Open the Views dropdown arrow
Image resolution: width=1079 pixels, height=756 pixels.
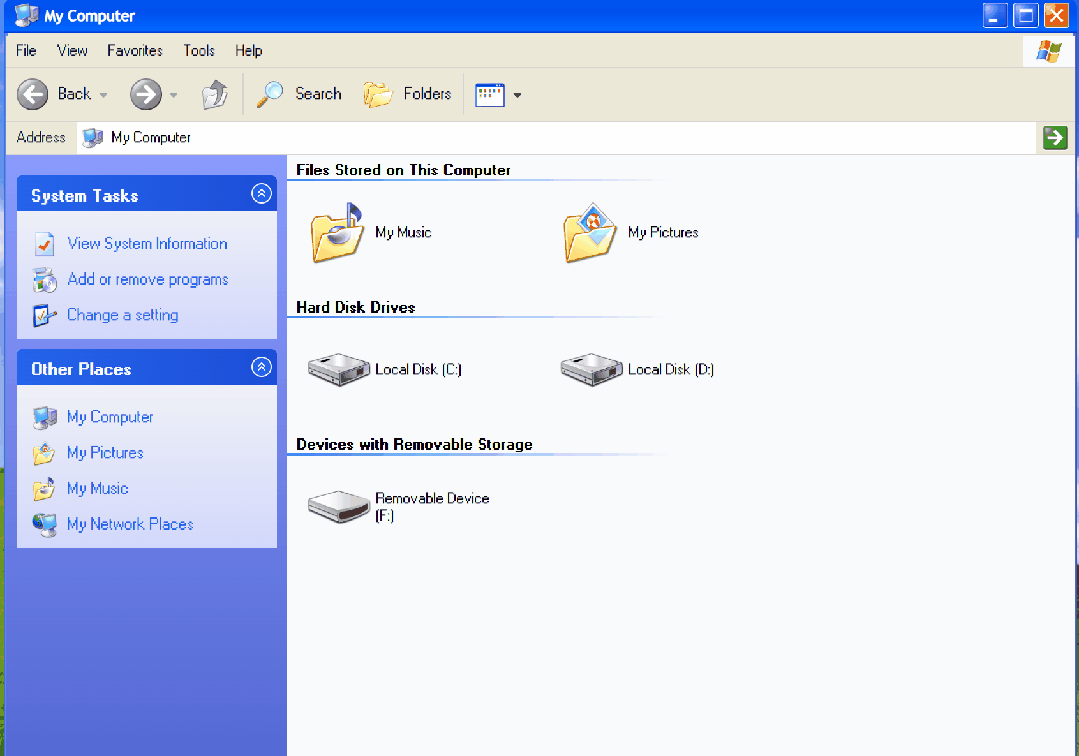517,94
